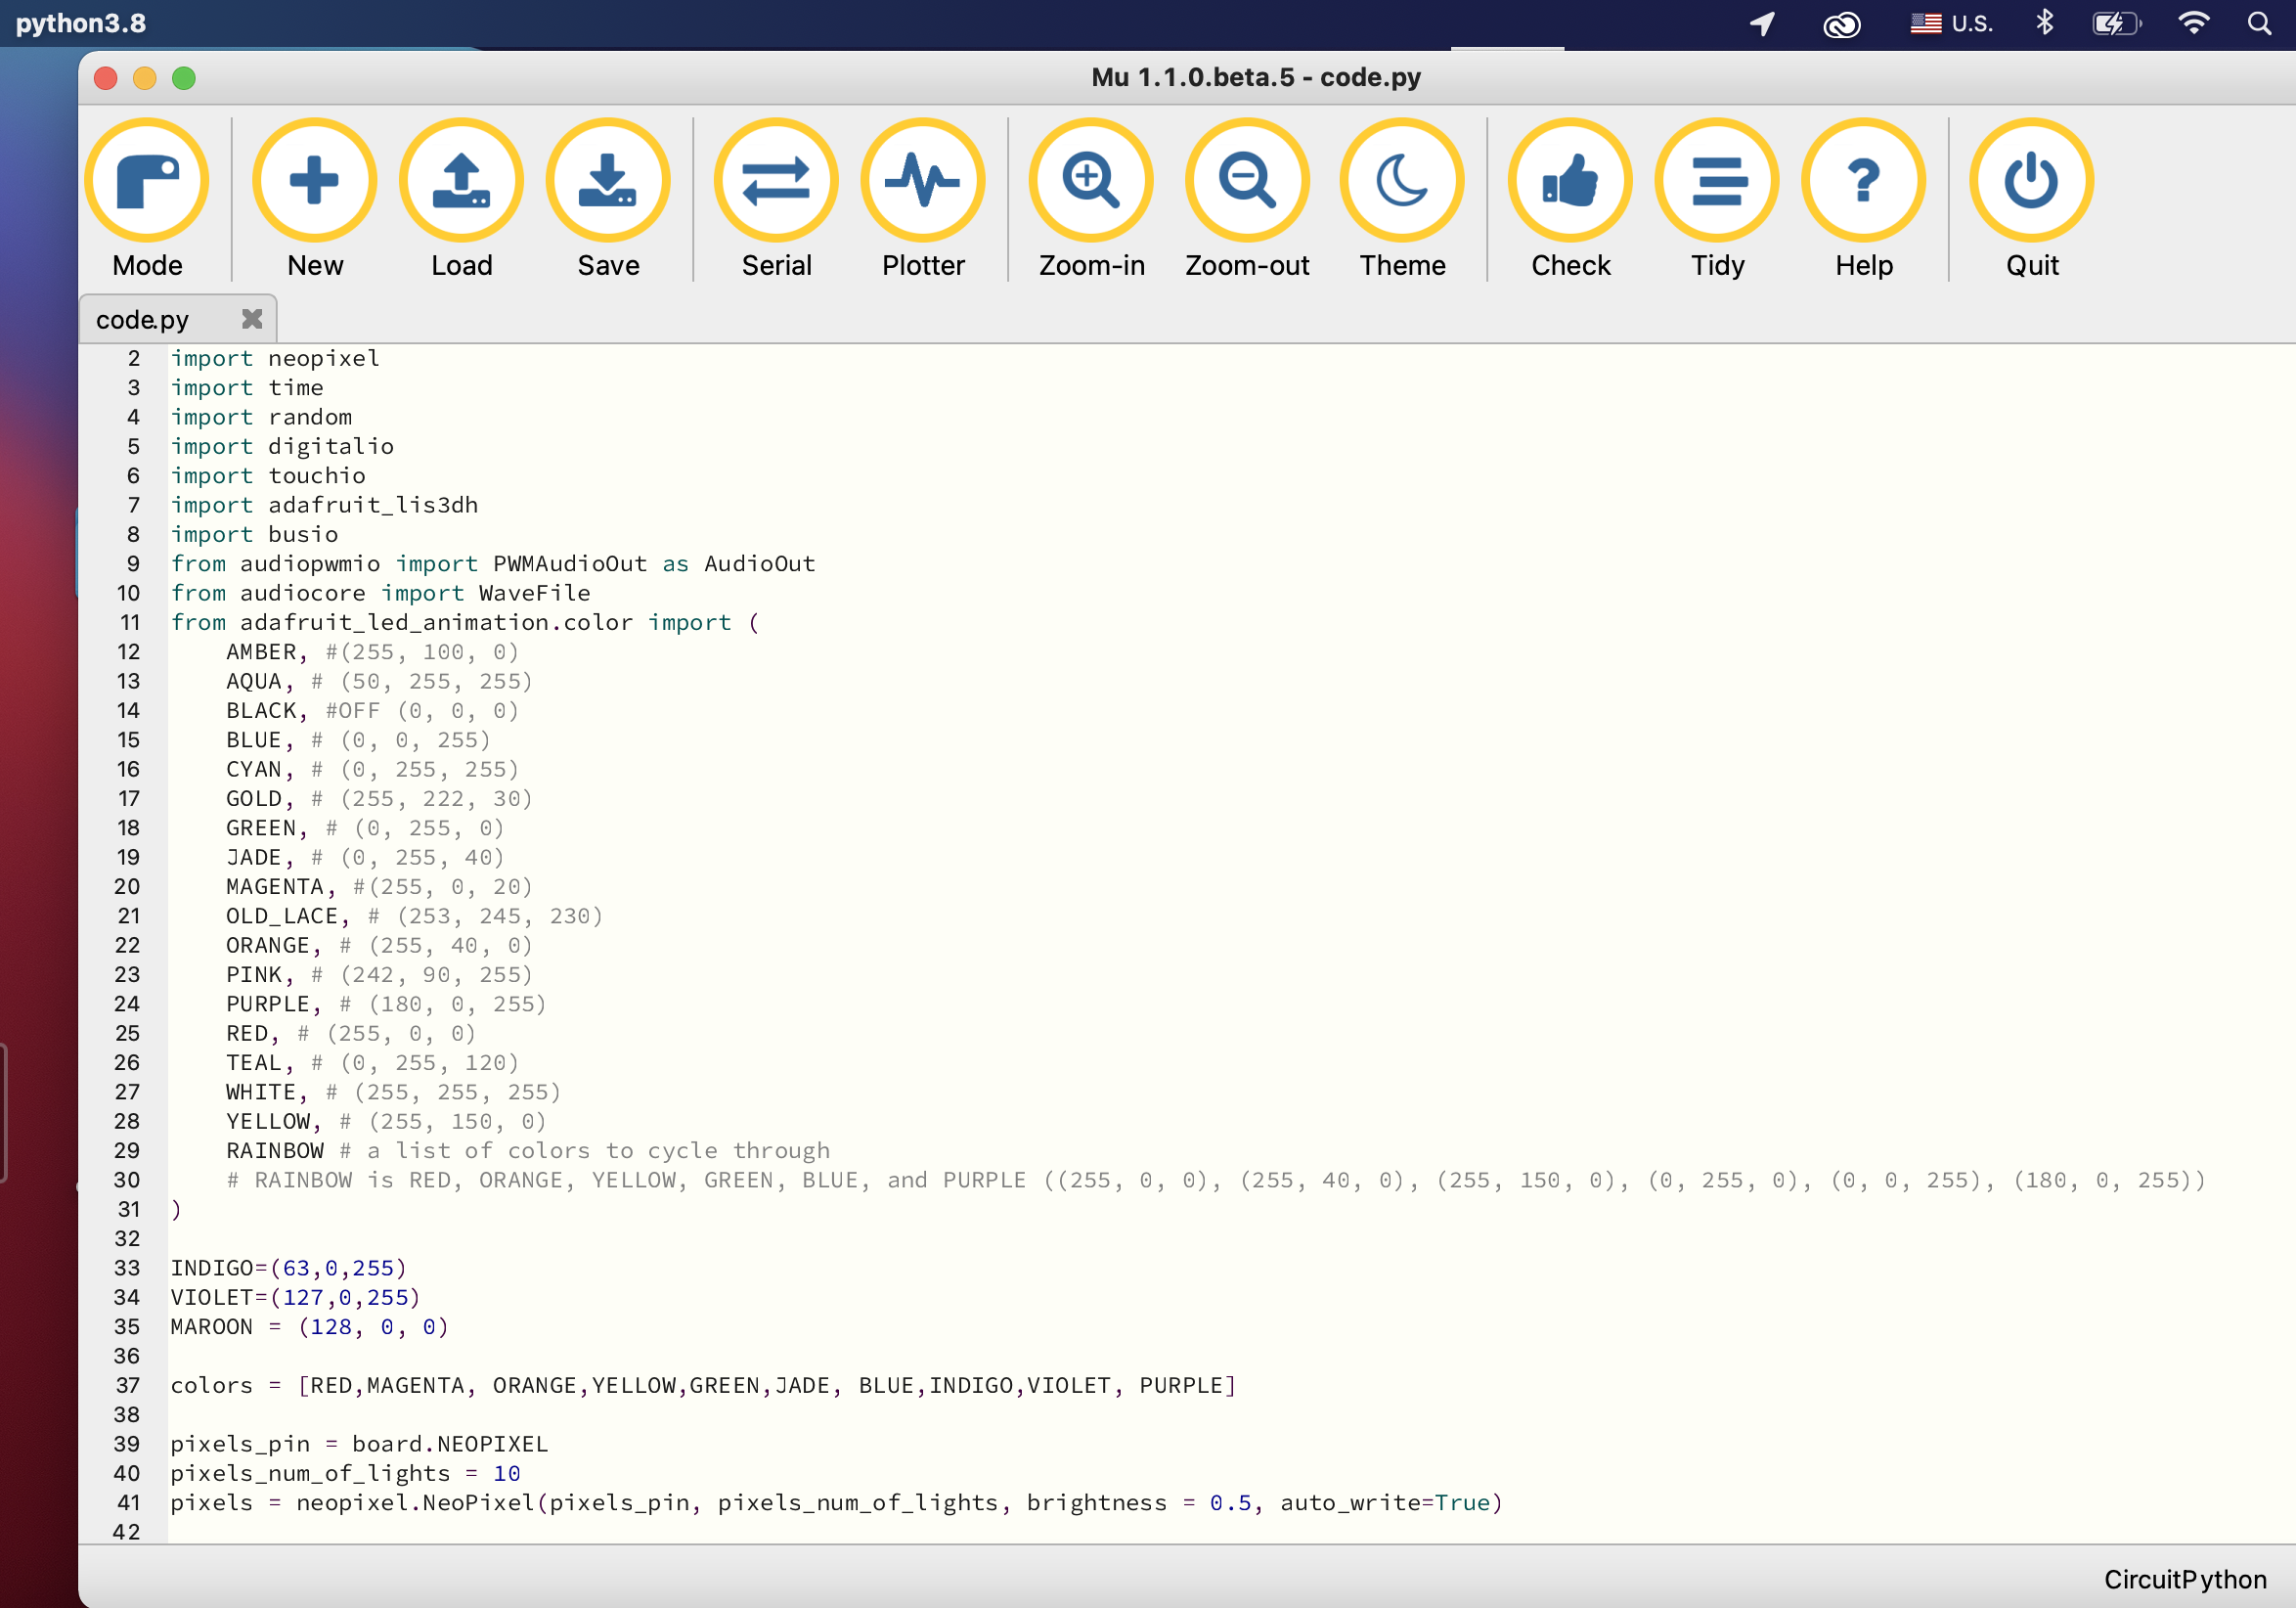Close the code.py tab

tap(252, 319)
